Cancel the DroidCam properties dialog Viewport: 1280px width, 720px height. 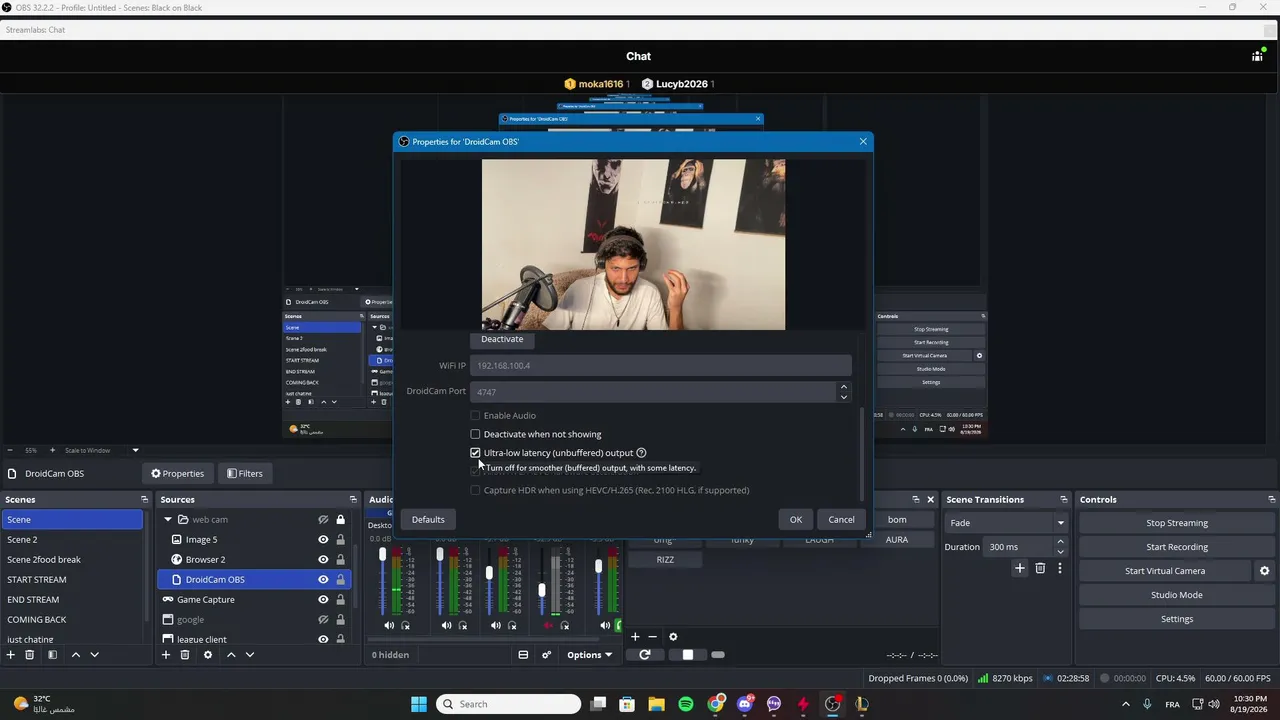841,519
